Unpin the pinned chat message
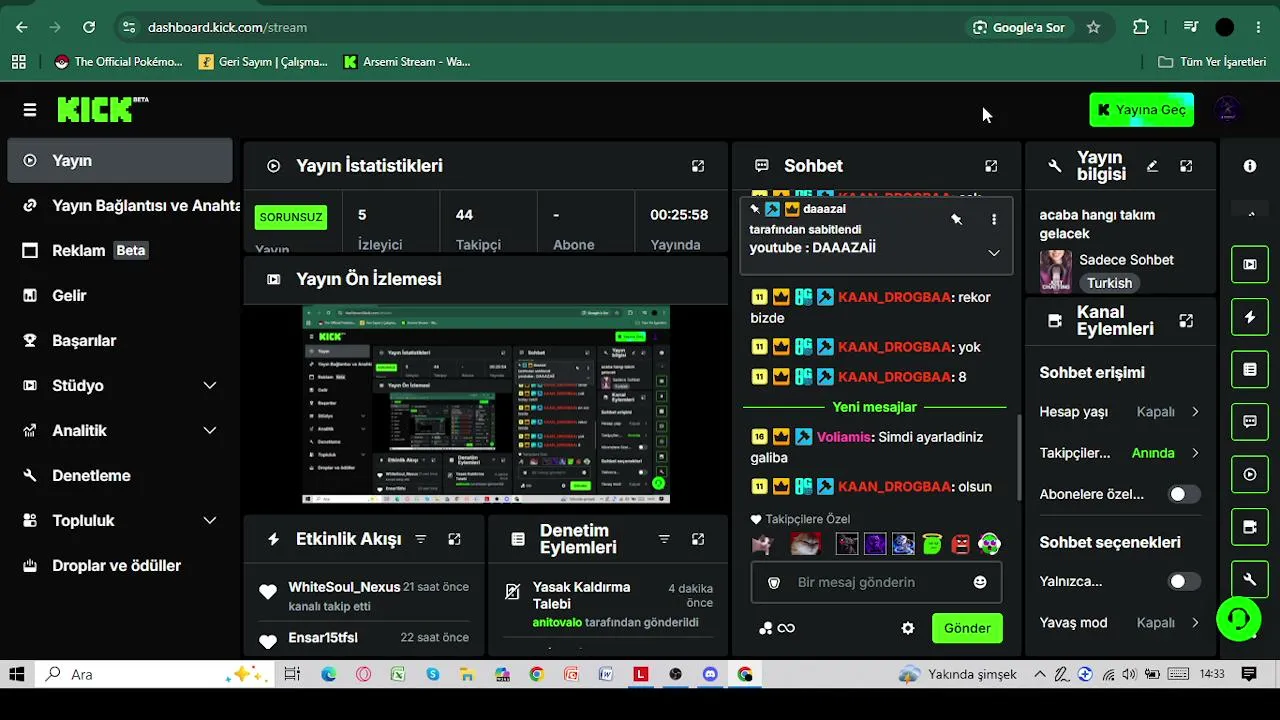The height and width of the screenshot is (720, 1280). (956, 219)
